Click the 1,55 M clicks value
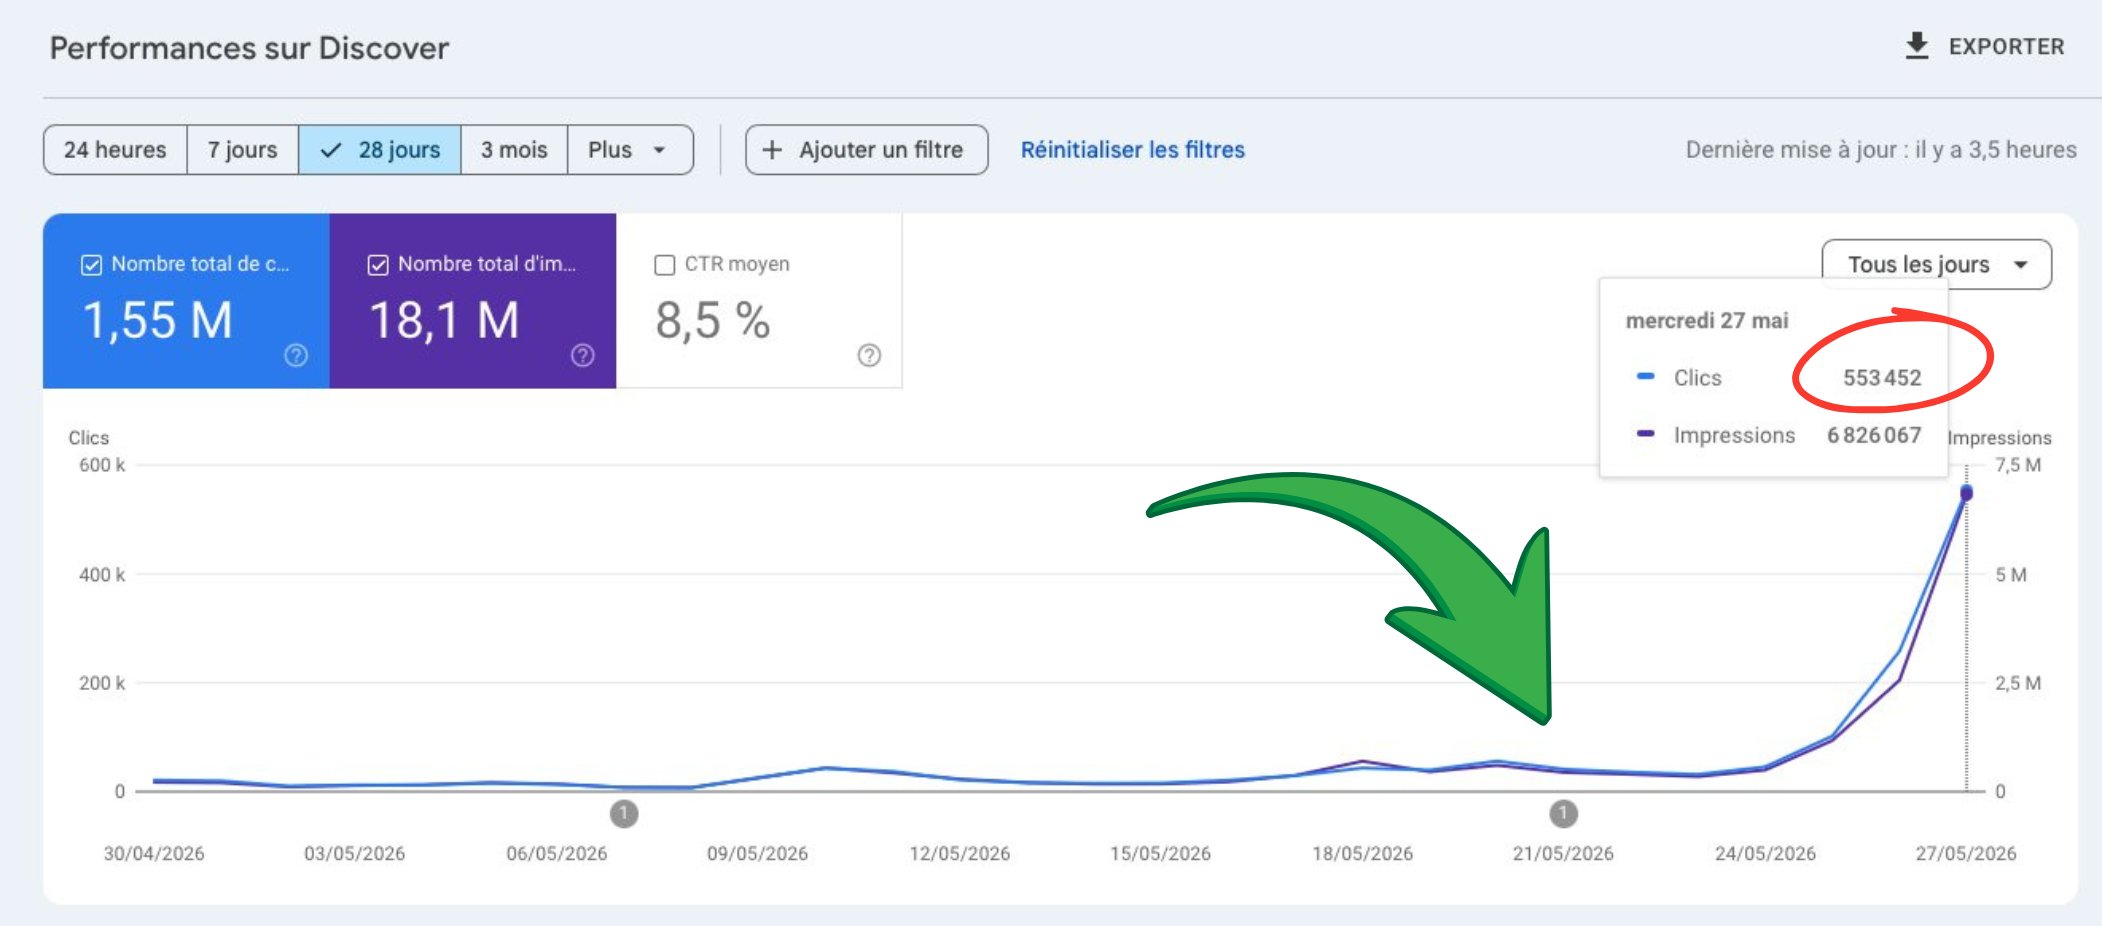The image size is (2102, 926). 158,321
